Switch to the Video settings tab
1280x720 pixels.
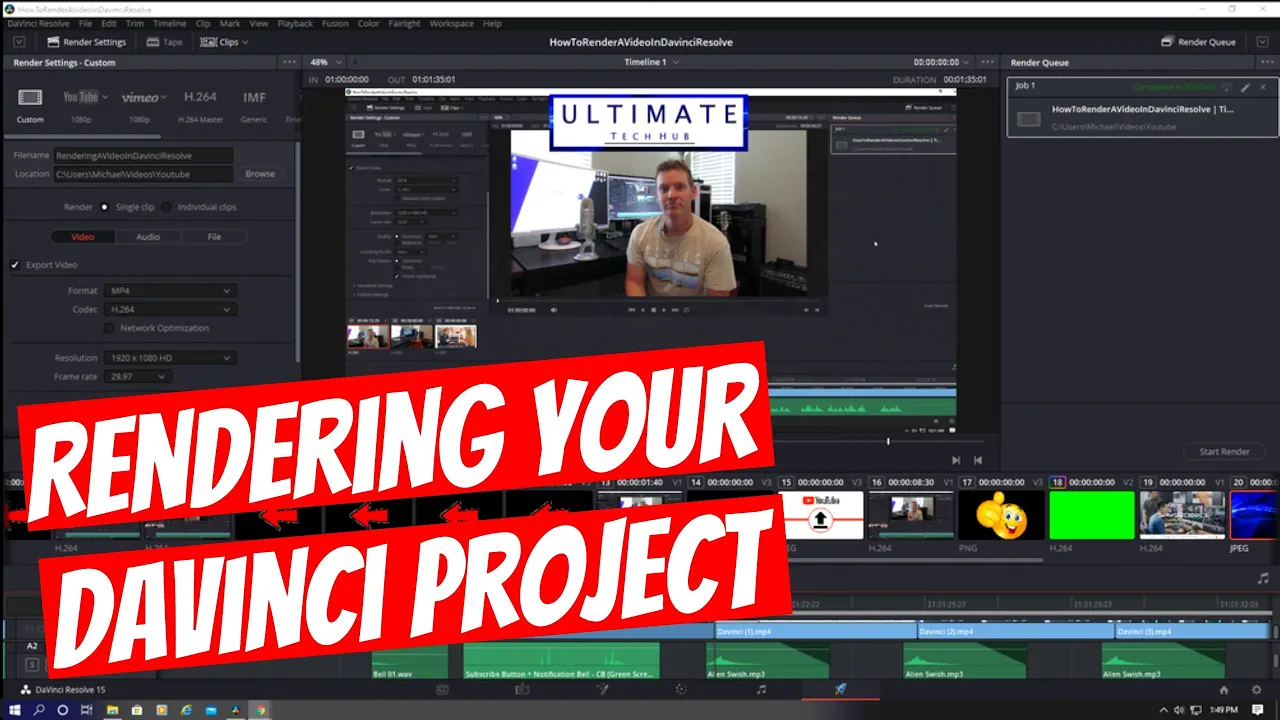pos(82,237)
